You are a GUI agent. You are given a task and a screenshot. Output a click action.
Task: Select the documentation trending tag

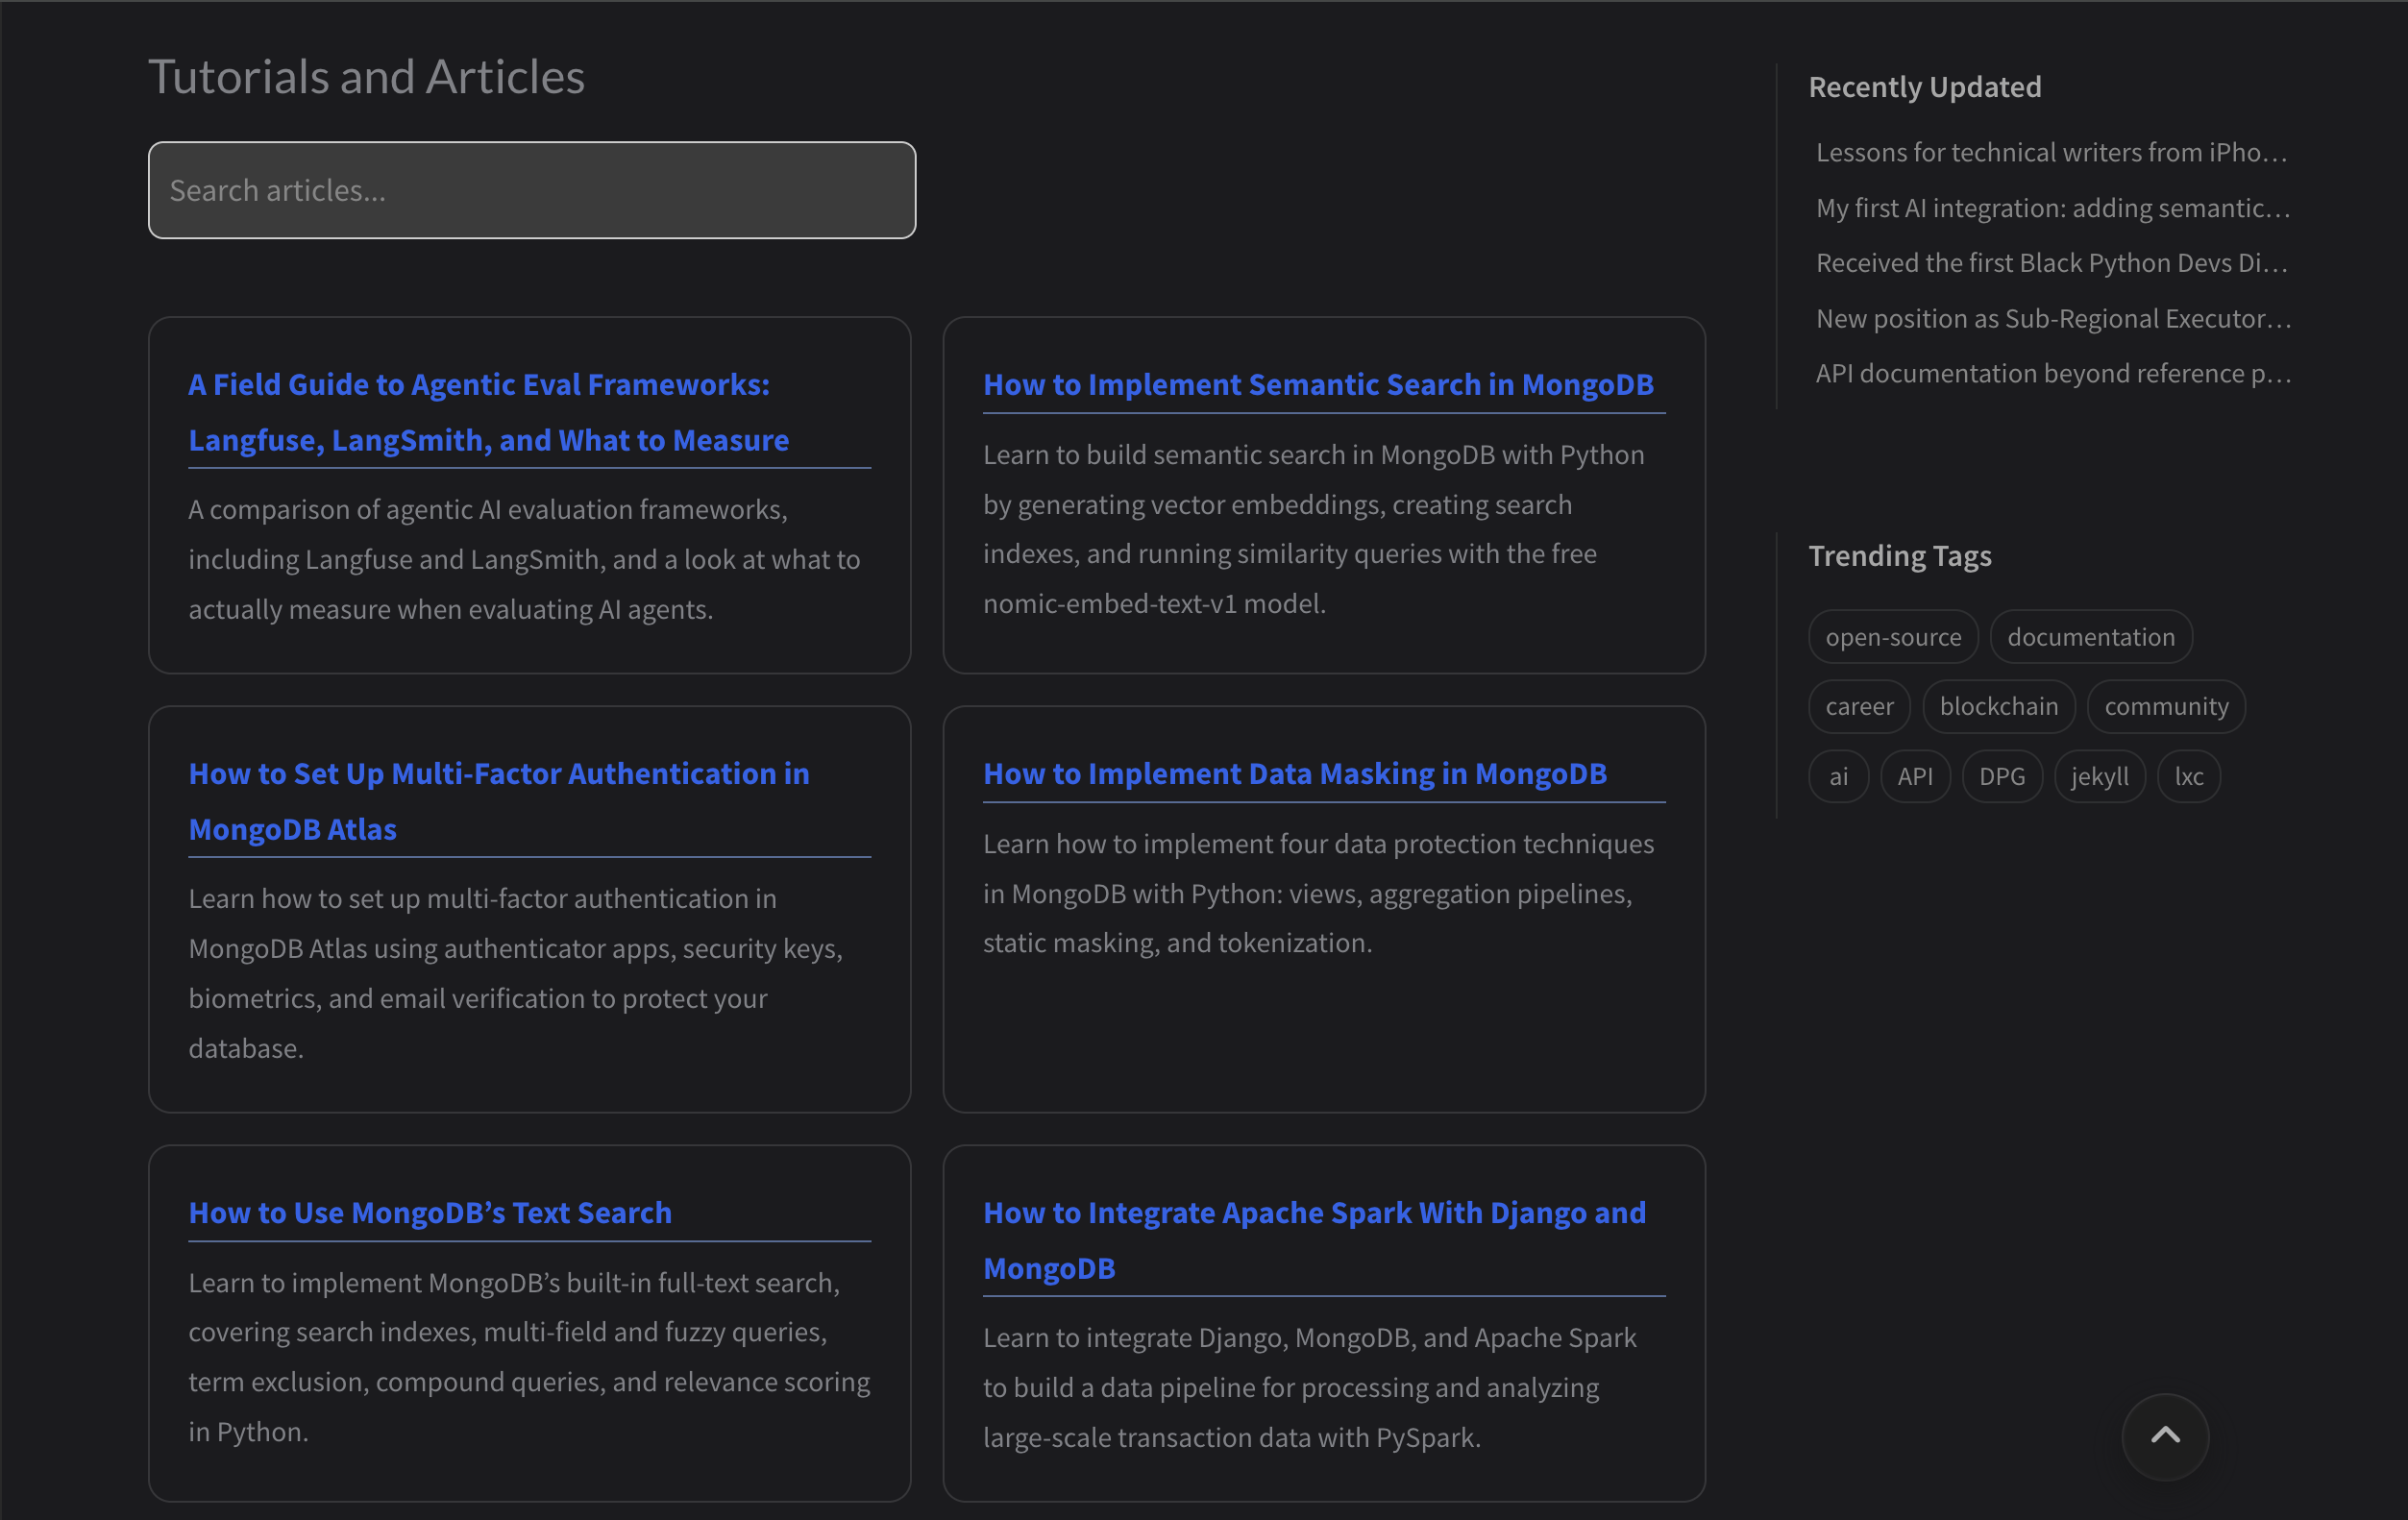click(2091, 637)
